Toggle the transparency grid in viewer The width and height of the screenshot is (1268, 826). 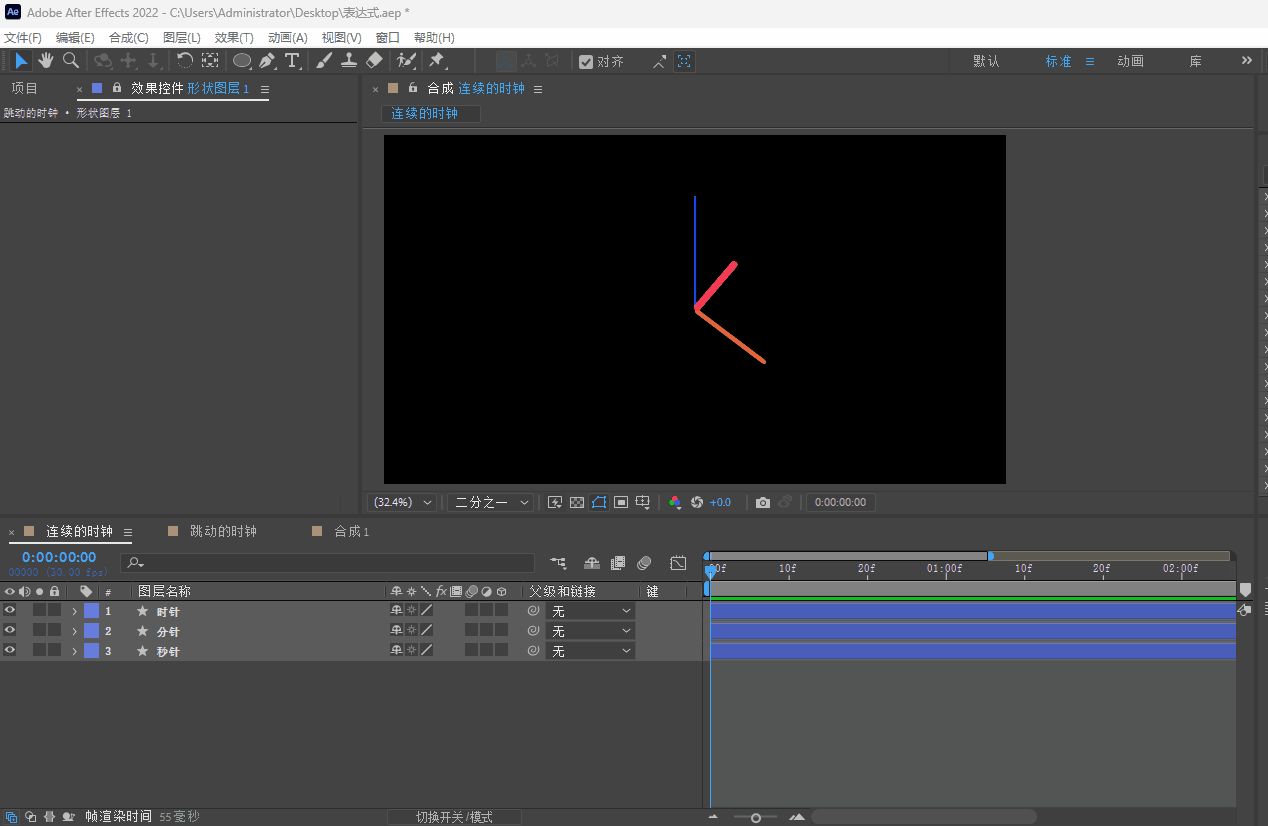pyautogui.click(x=577, y=502)
